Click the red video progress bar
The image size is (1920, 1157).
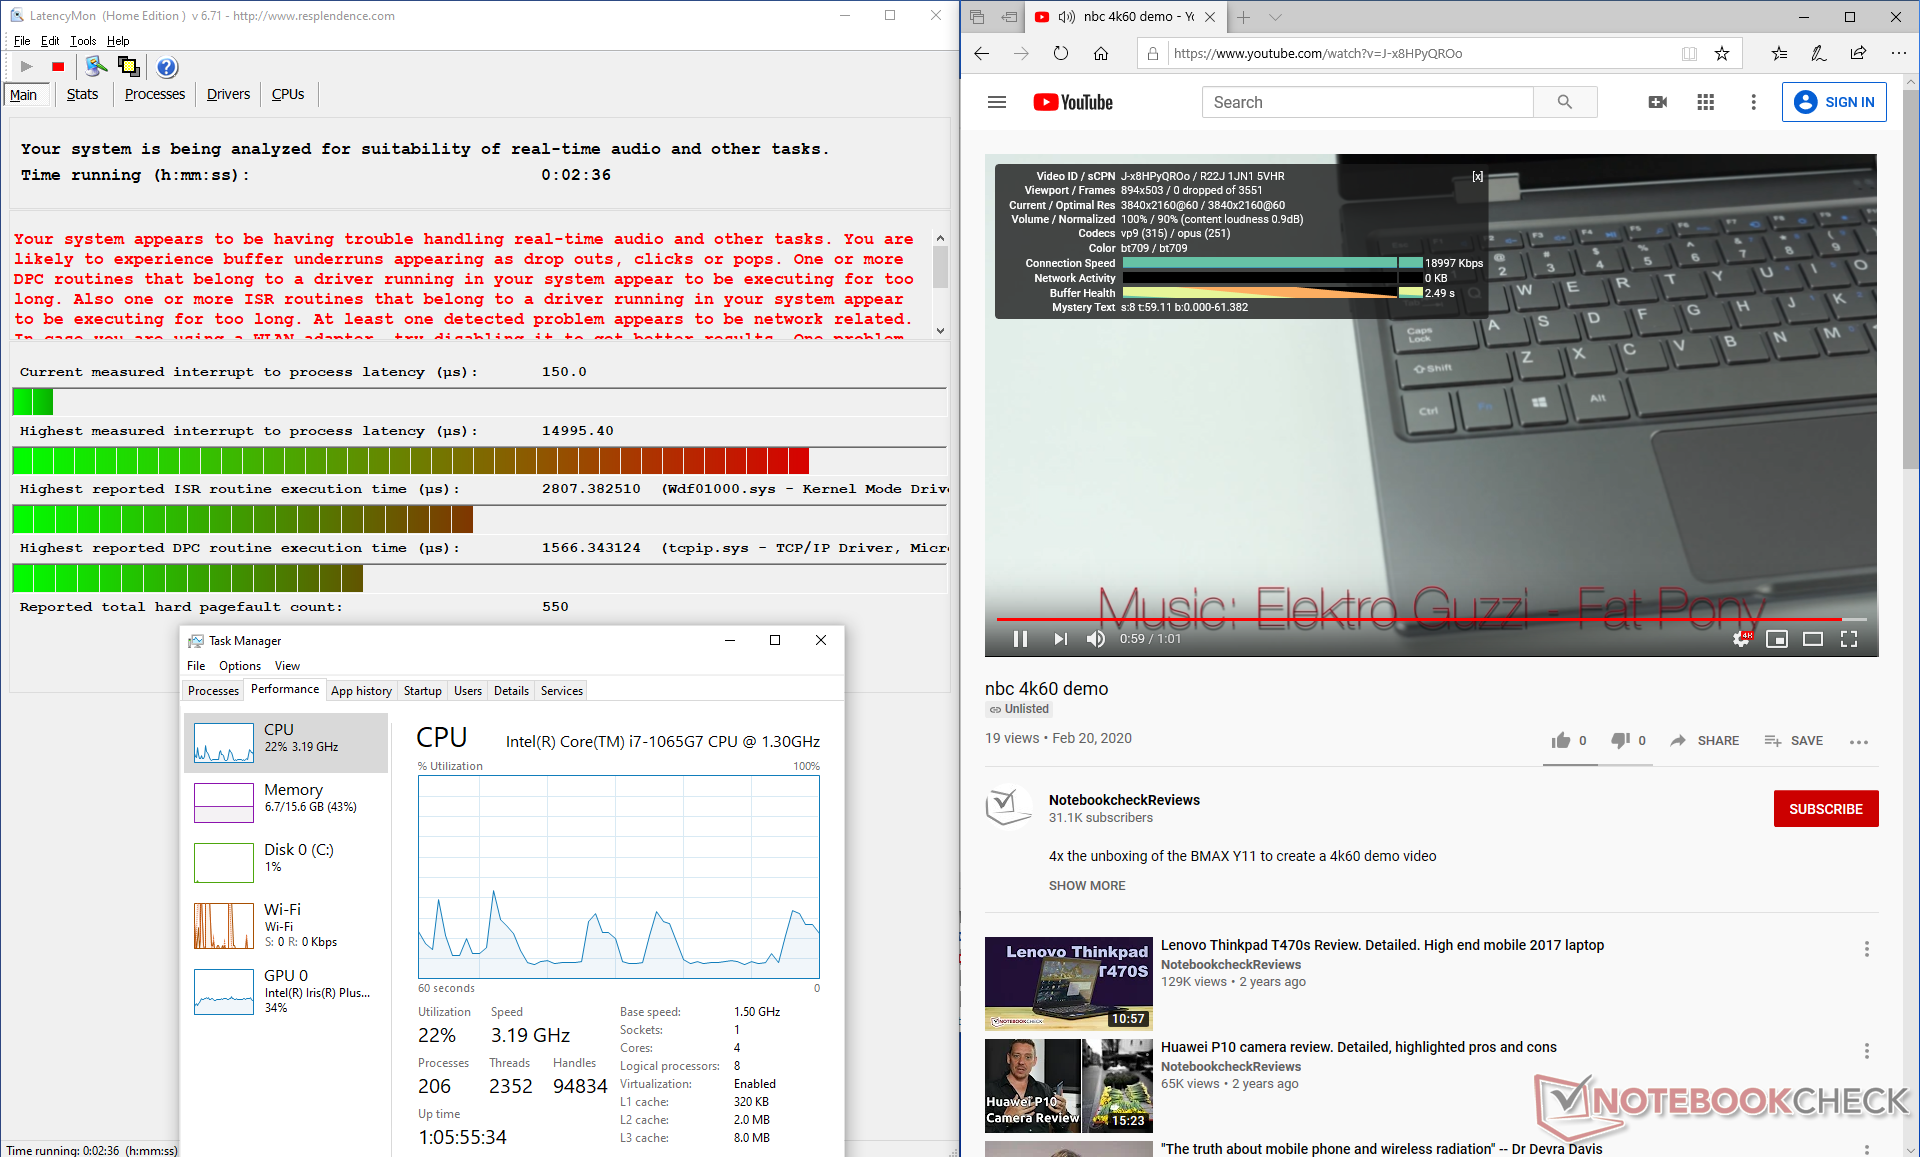point(1400,619)
